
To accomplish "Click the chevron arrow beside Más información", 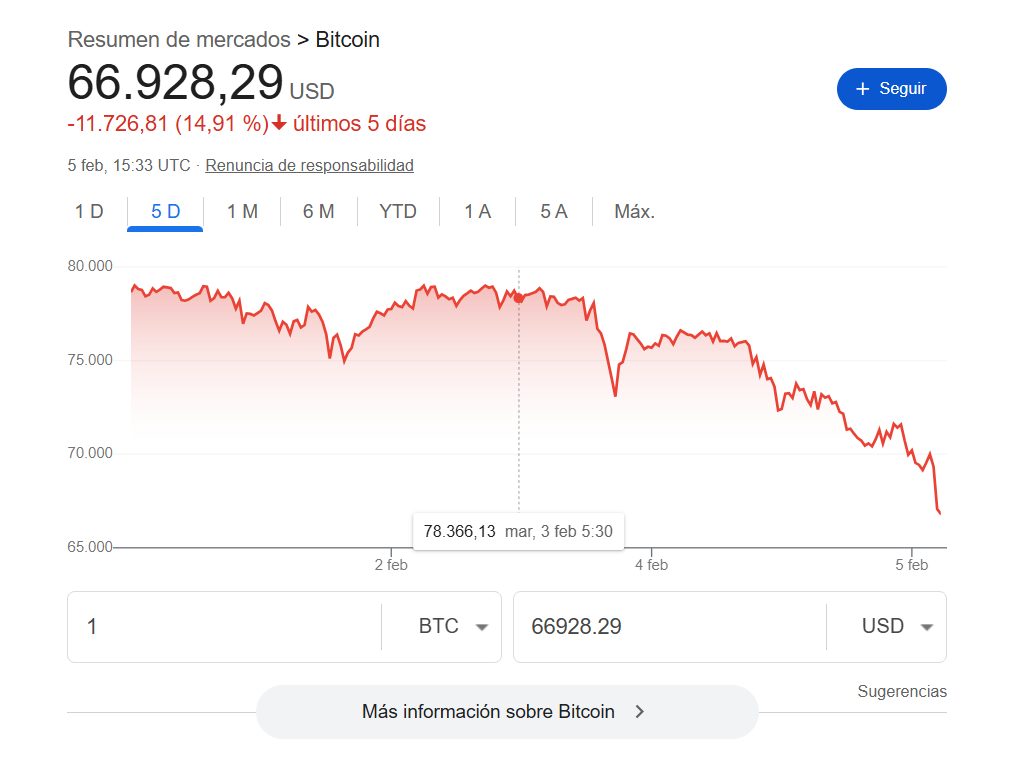I will pos(640,712).
